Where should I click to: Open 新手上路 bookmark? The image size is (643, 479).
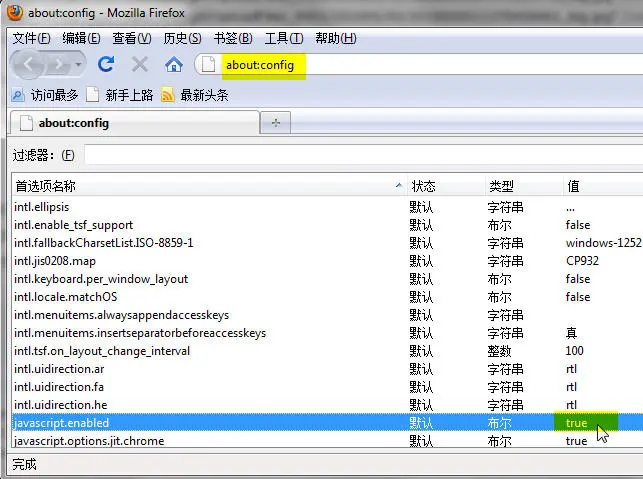pyautogui.click(x=120, y=95)
